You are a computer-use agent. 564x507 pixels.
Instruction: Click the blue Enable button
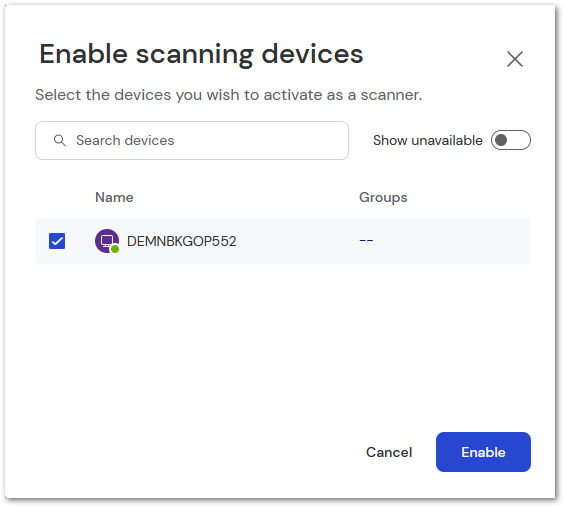pos(483,452)
